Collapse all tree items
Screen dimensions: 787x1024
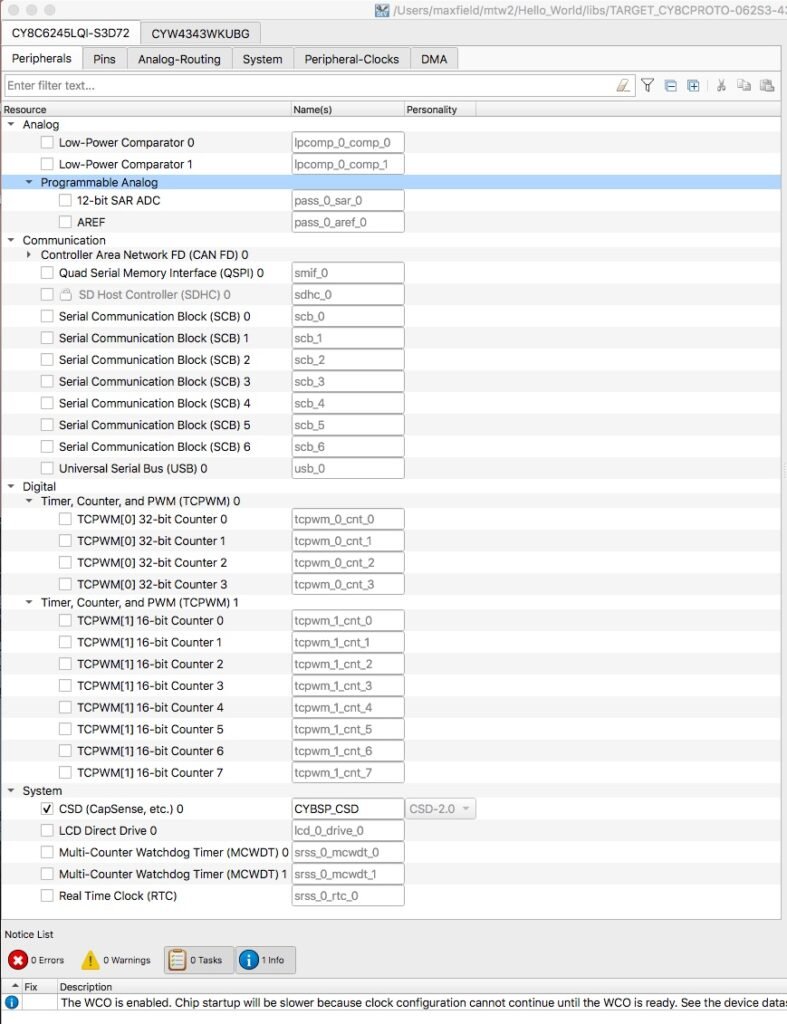coord(671,86)
